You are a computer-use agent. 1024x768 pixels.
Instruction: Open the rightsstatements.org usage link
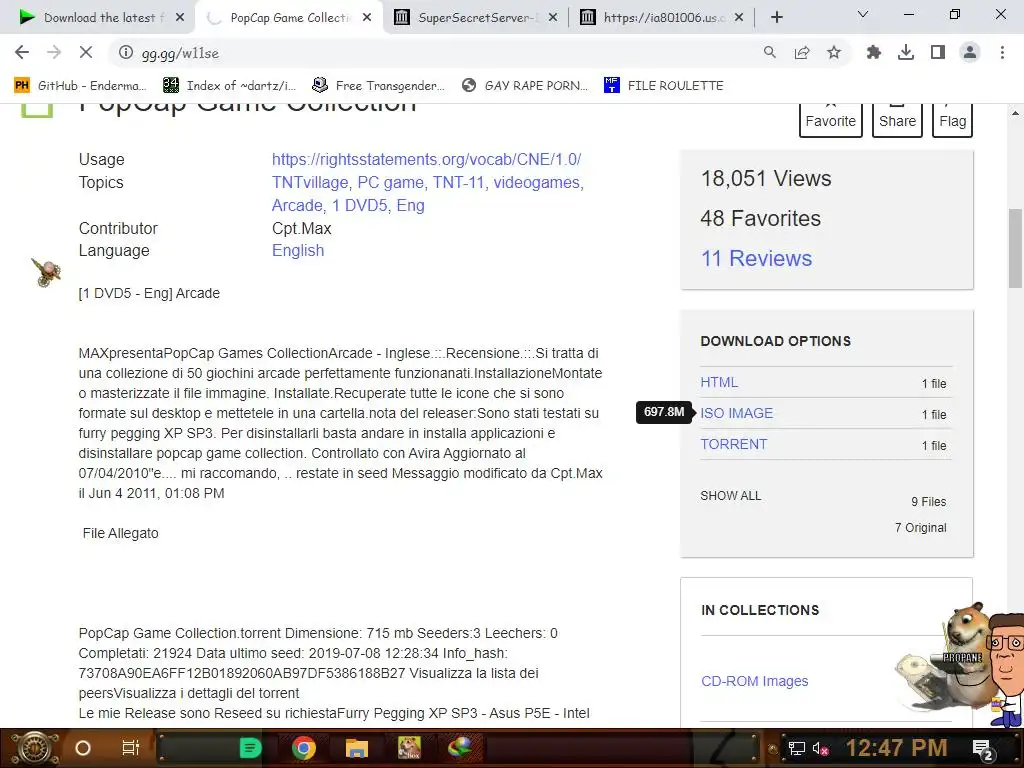click(426, 159)
